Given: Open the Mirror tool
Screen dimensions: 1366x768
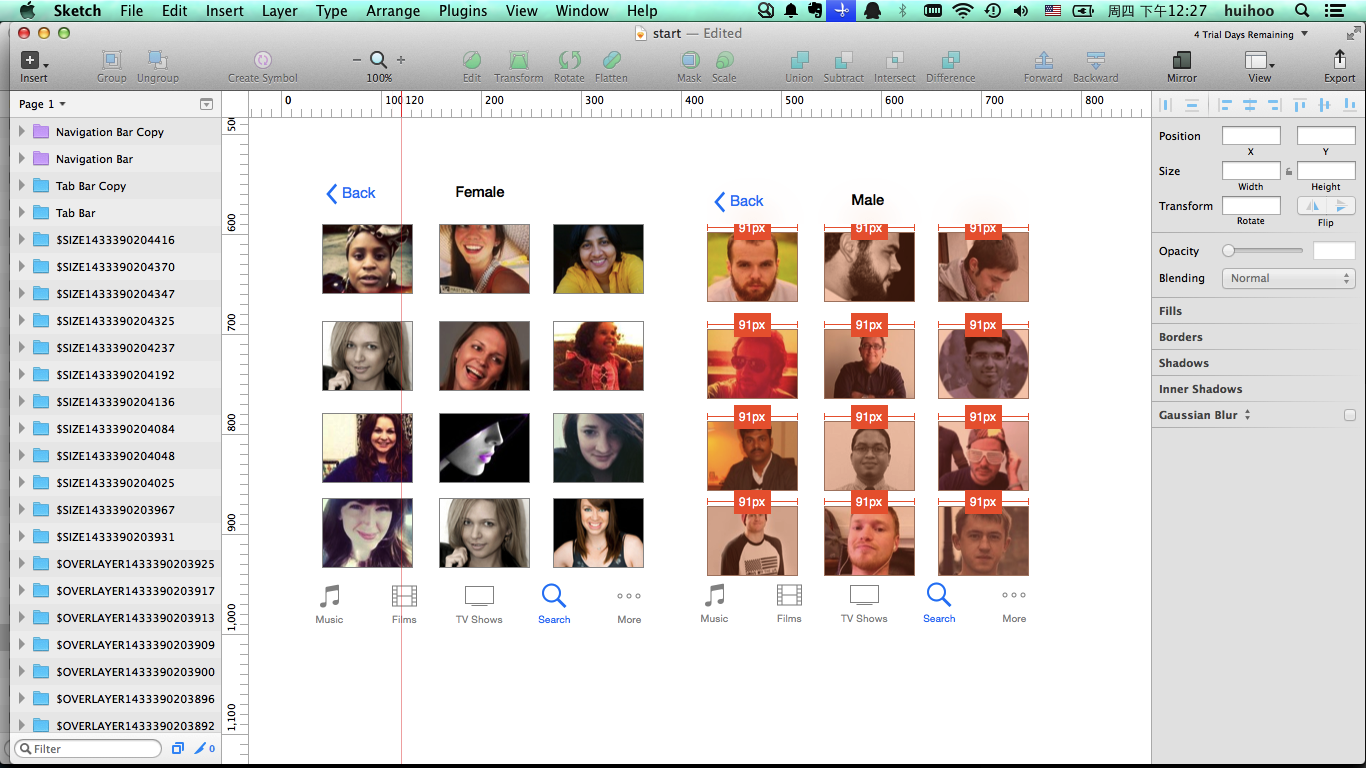Looking at the screenshot, I should tap(1181, 62).
